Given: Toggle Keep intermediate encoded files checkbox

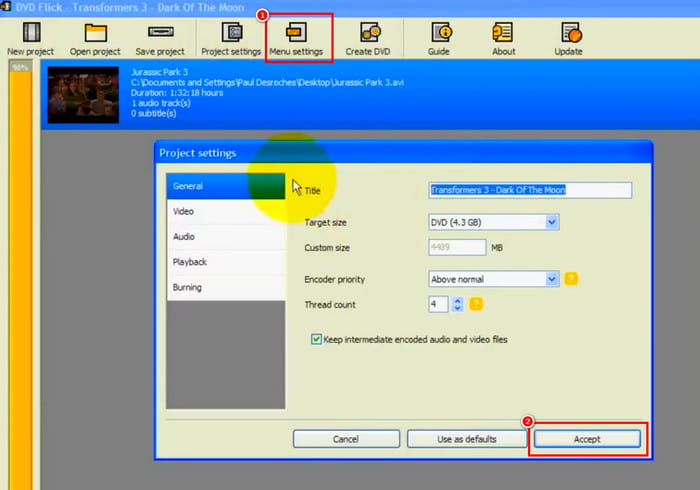Looking at the screenshot, I should point(317,340).
